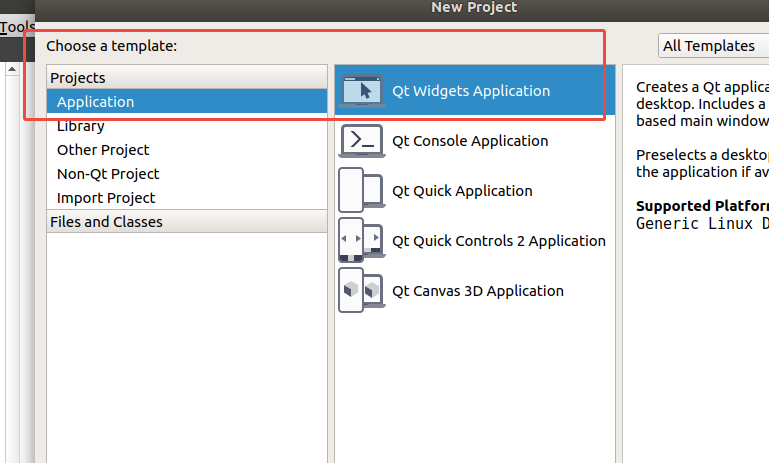Click the Qt Canvas 3D Application cube icon
This screenshot has height=463, width=769.
pos(362,290)
